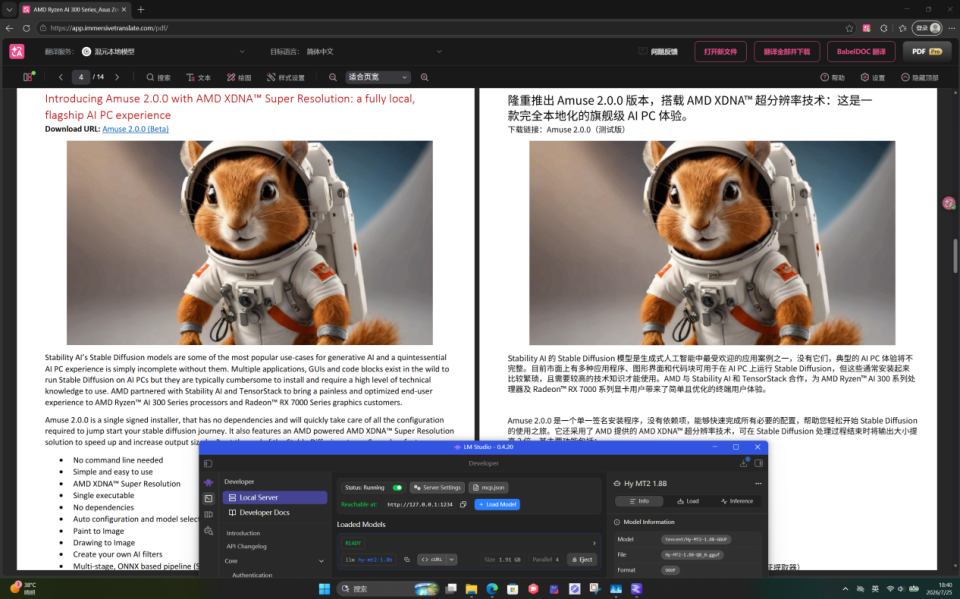Click the 打开新文件 button
This screenshot has width=960, height=599.
720,51
